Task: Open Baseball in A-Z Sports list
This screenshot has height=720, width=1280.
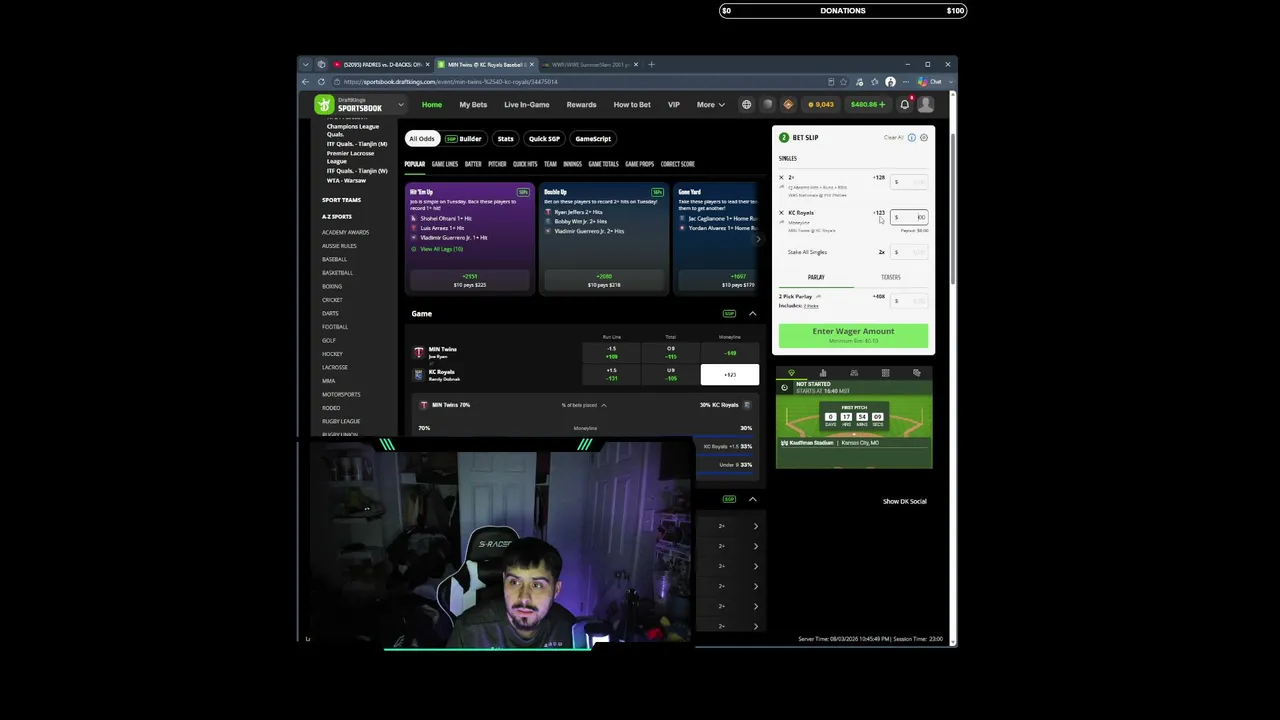Action: tap(335, 260)
